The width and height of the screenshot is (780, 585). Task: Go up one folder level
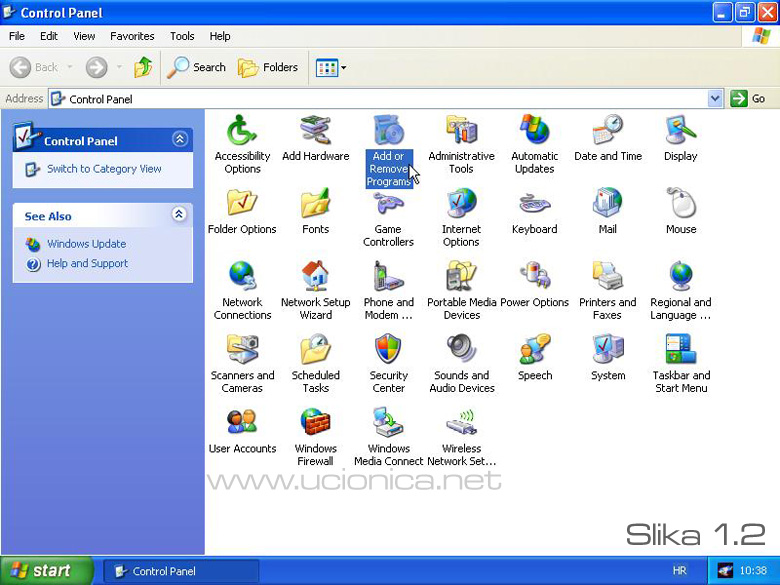point(143,67)
